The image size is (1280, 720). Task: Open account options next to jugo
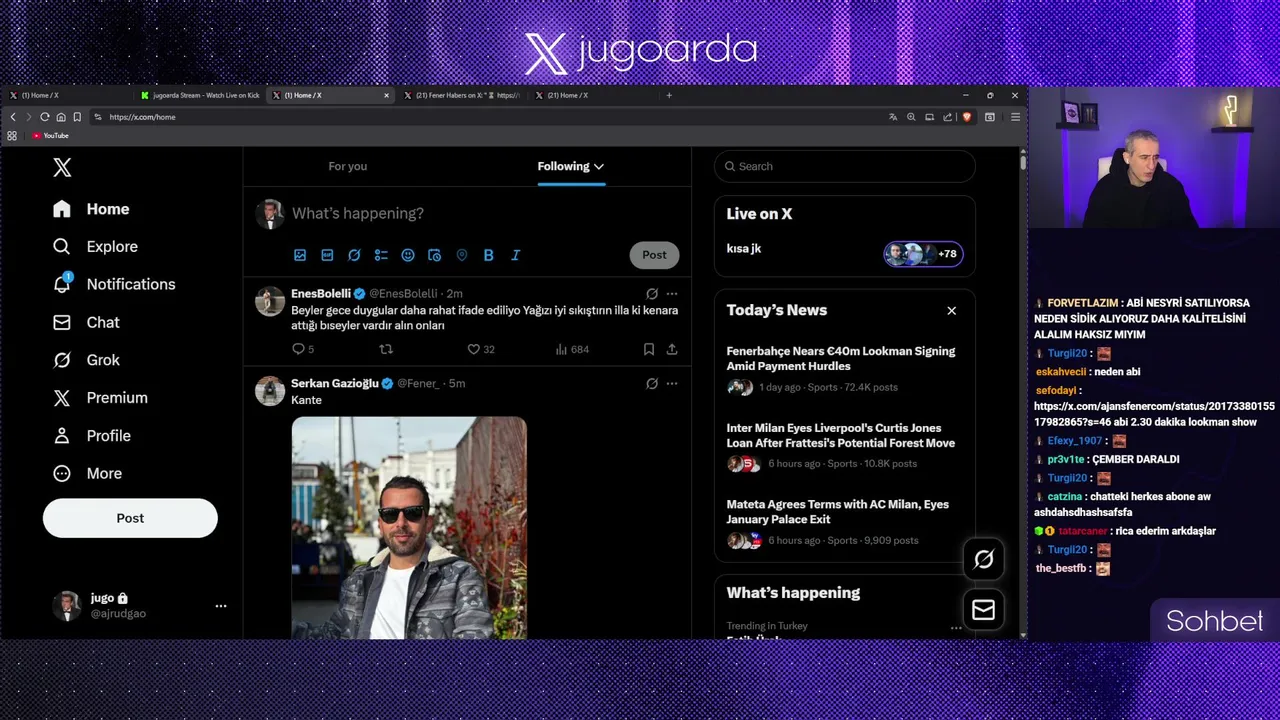221,606
